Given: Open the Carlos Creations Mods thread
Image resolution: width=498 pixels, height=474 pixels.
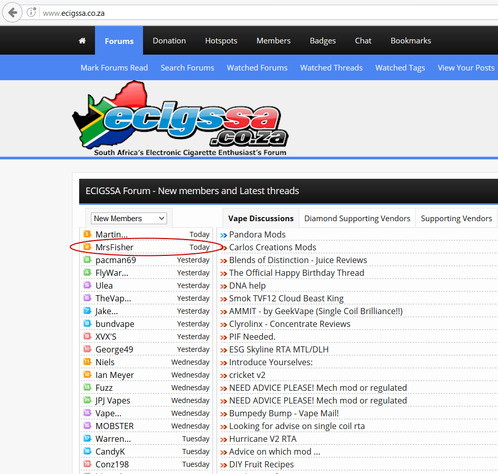Looking at the screenshot, I should [x=272, y=247].
